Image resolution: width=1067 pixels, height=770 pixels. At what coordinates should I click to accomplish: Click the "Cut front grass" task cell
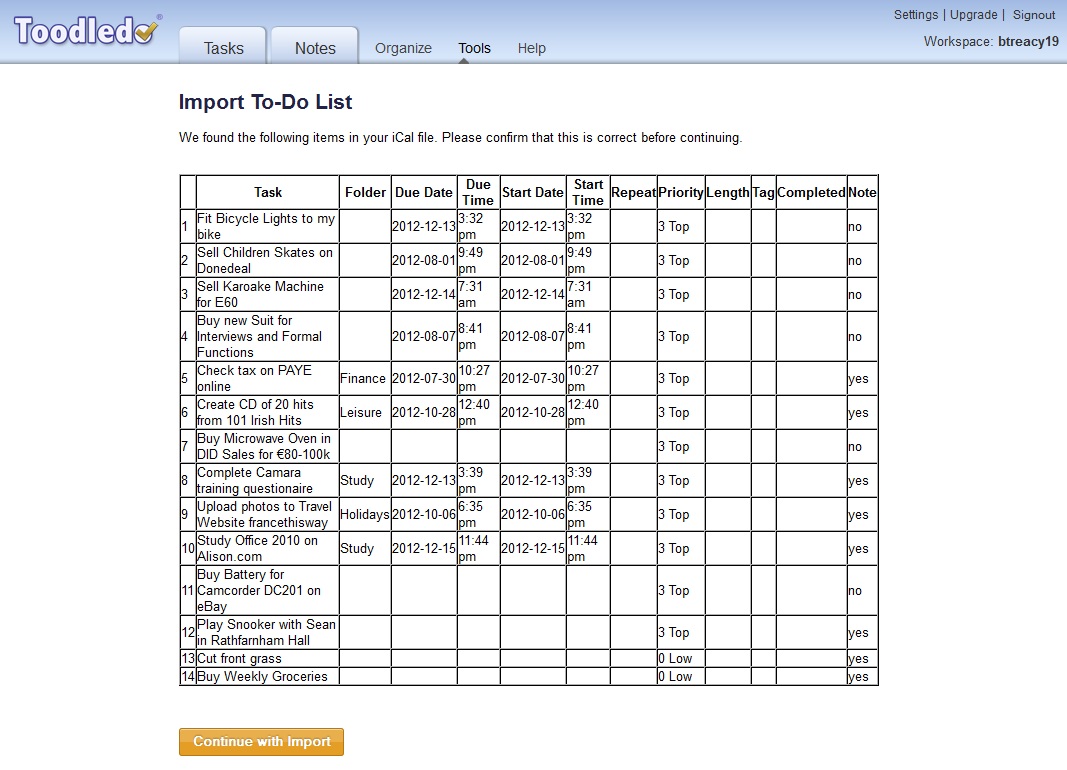(x=267, y=658)
